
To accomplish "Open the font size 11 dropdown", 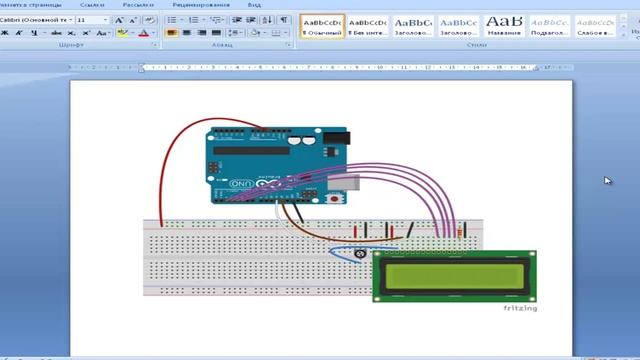I will (x=105, y=20).
